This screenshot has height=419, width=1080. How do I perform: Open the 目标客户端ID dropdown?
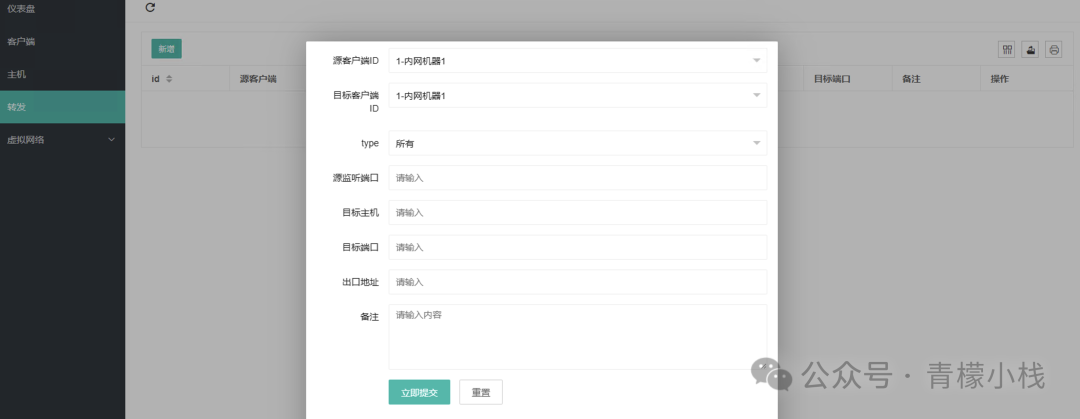[577, 96]
